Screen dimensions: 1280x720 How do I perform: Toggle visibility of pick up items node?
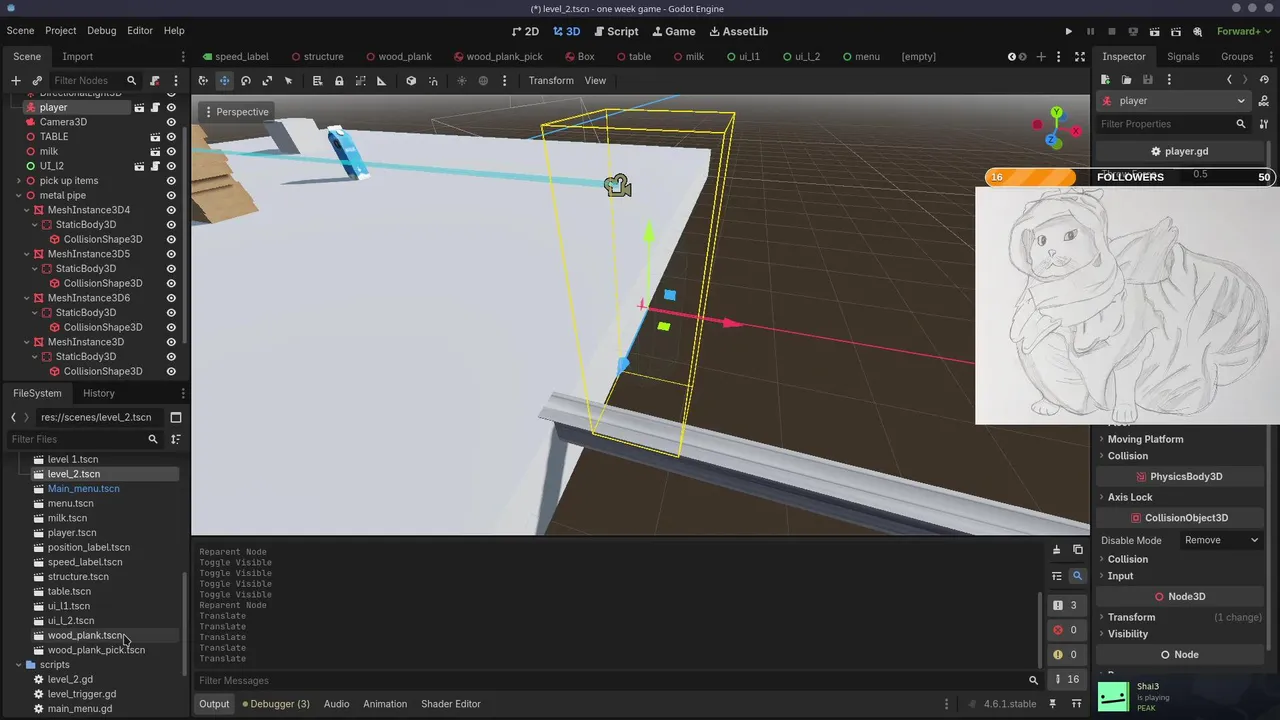click(x=171, y=181)
